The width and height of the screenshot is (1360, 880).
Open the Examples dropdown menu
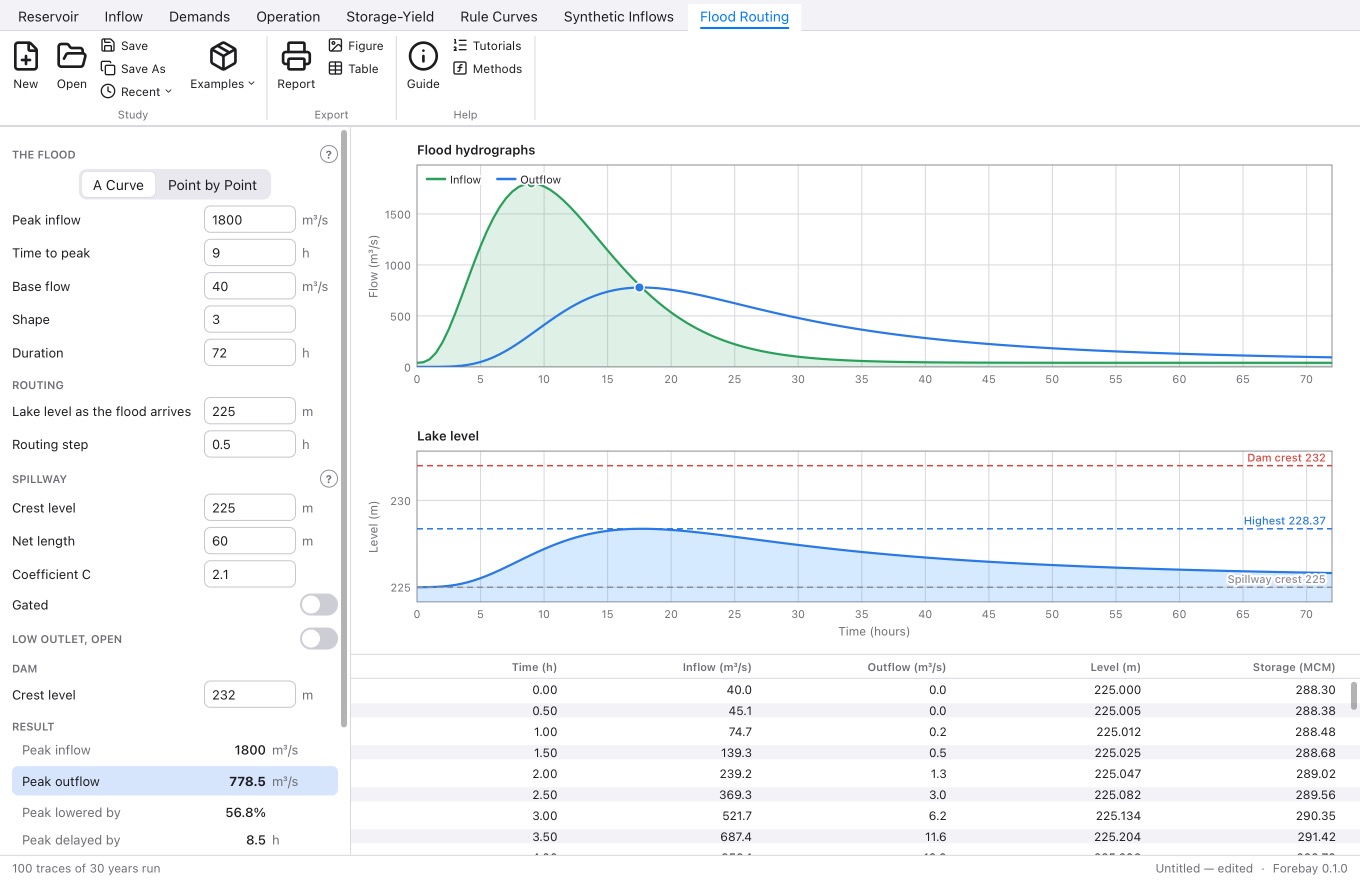223,66
